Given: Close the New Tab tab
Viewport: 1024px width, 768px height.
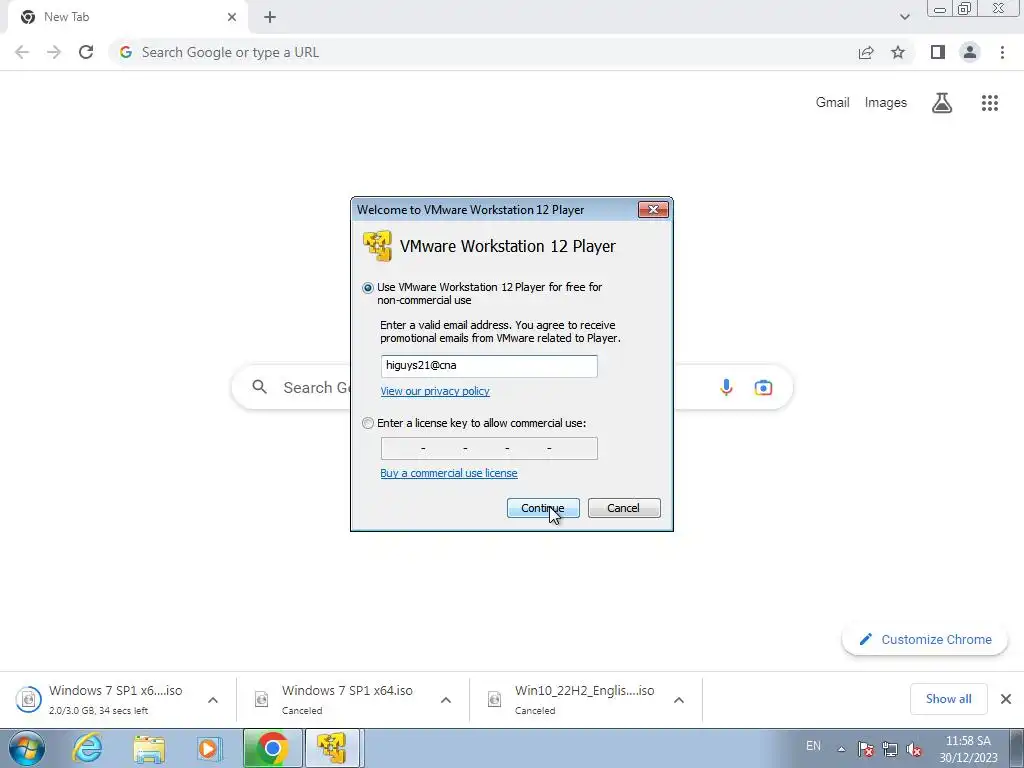Looking at the screenshot, I should [232, 17].
